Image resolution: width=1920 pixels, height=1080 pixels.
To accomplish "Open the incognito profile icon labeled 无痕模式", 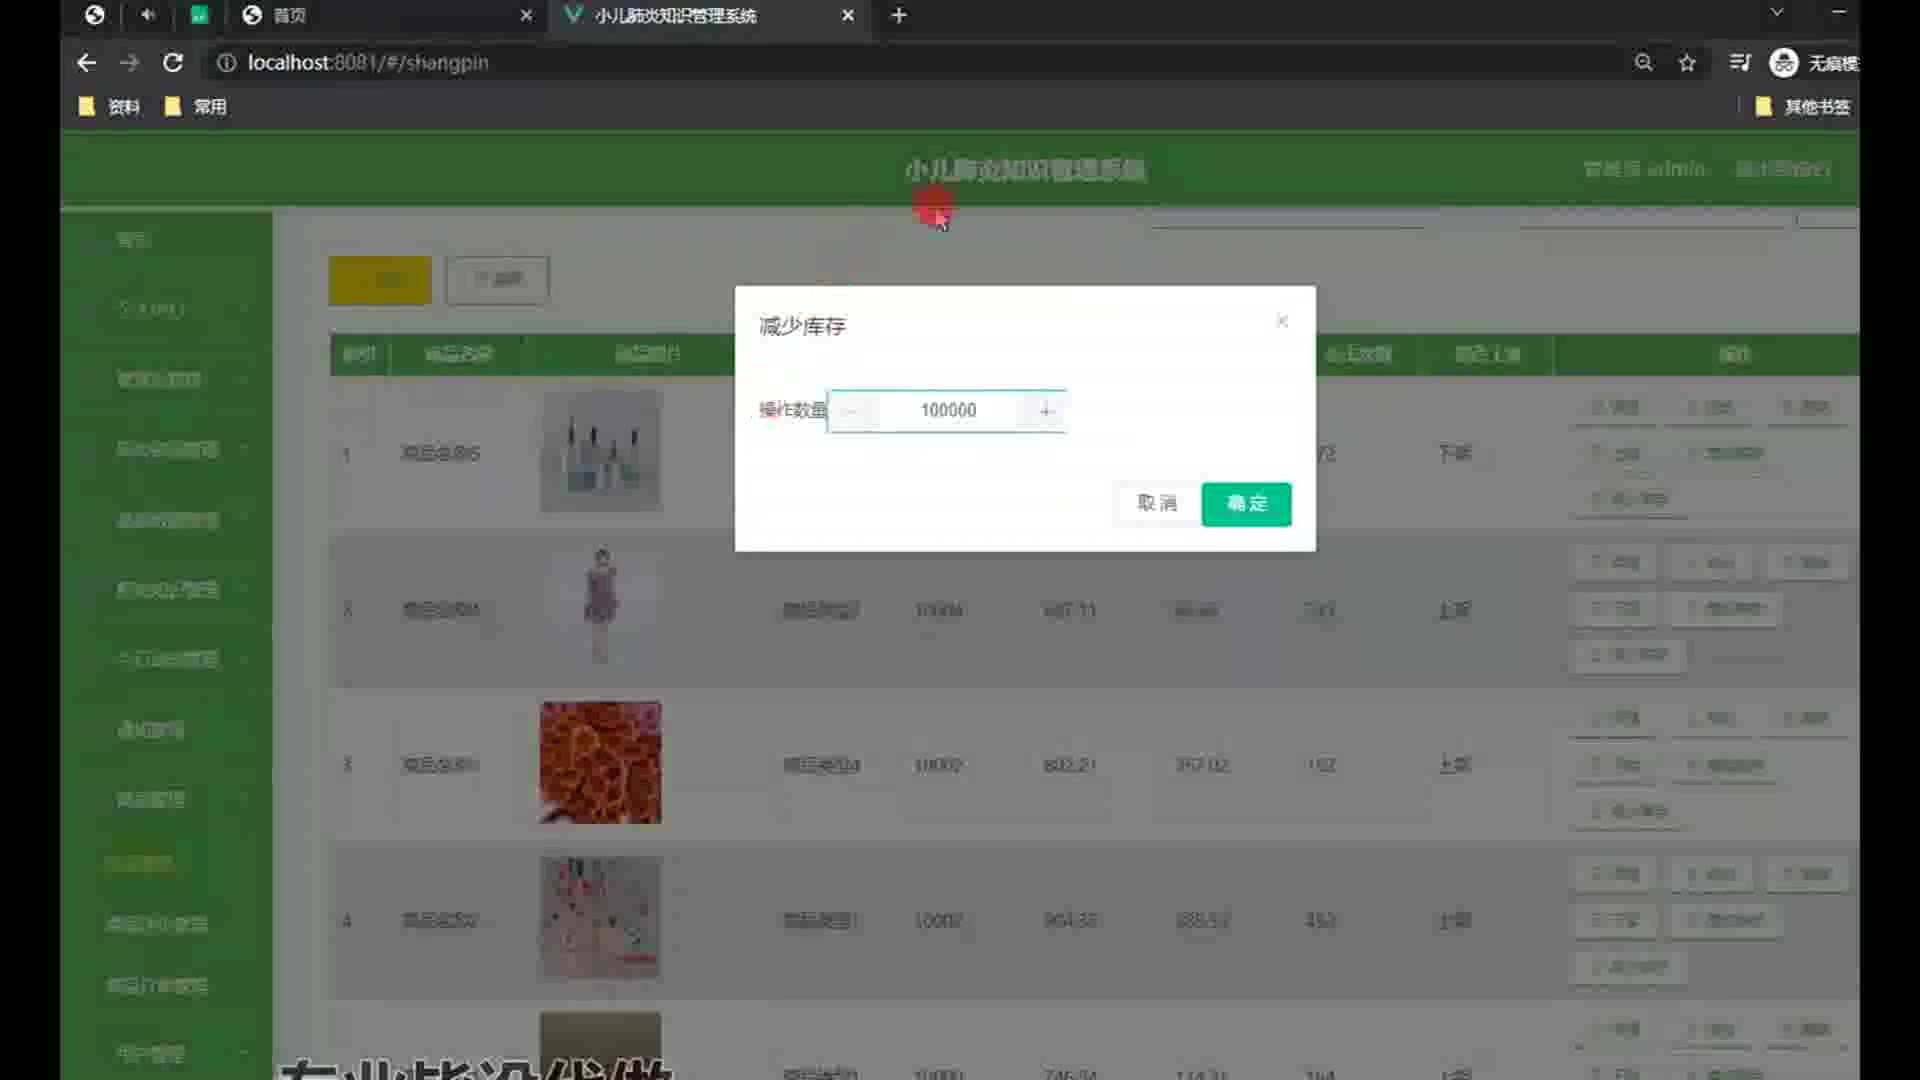I will click(1813, 62).
